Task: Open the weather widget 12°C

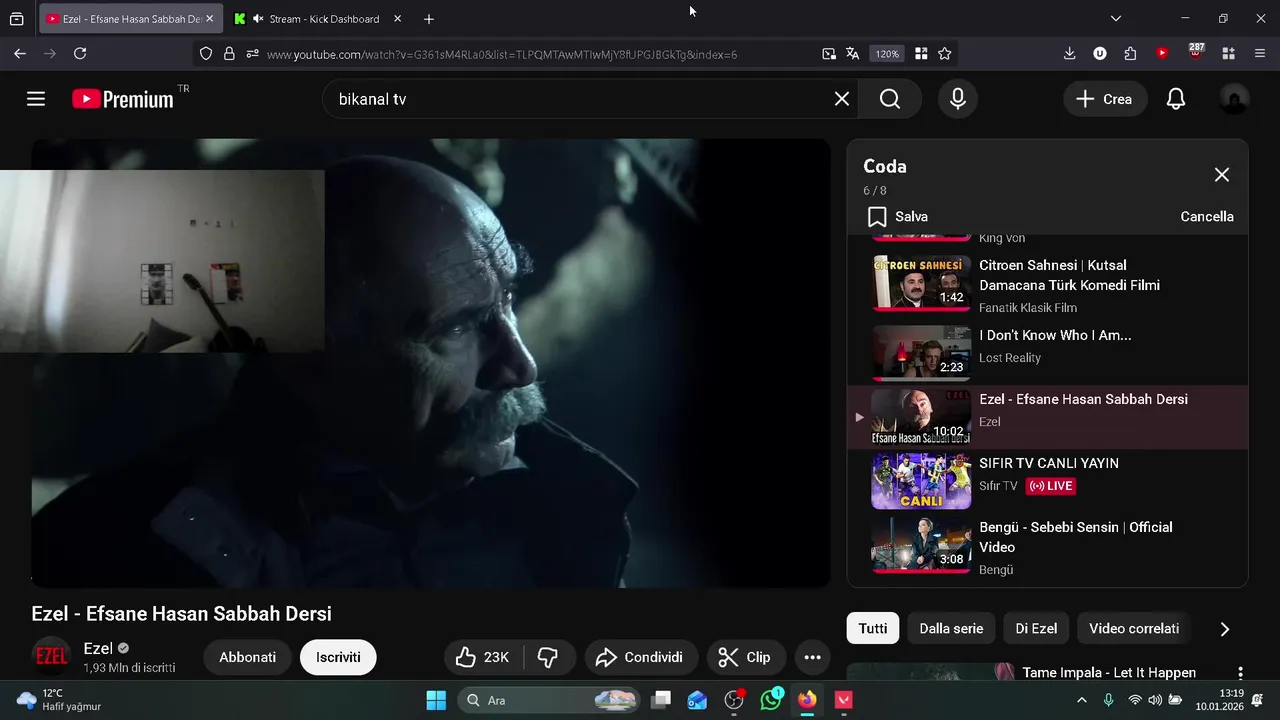Action: [58, 700]
